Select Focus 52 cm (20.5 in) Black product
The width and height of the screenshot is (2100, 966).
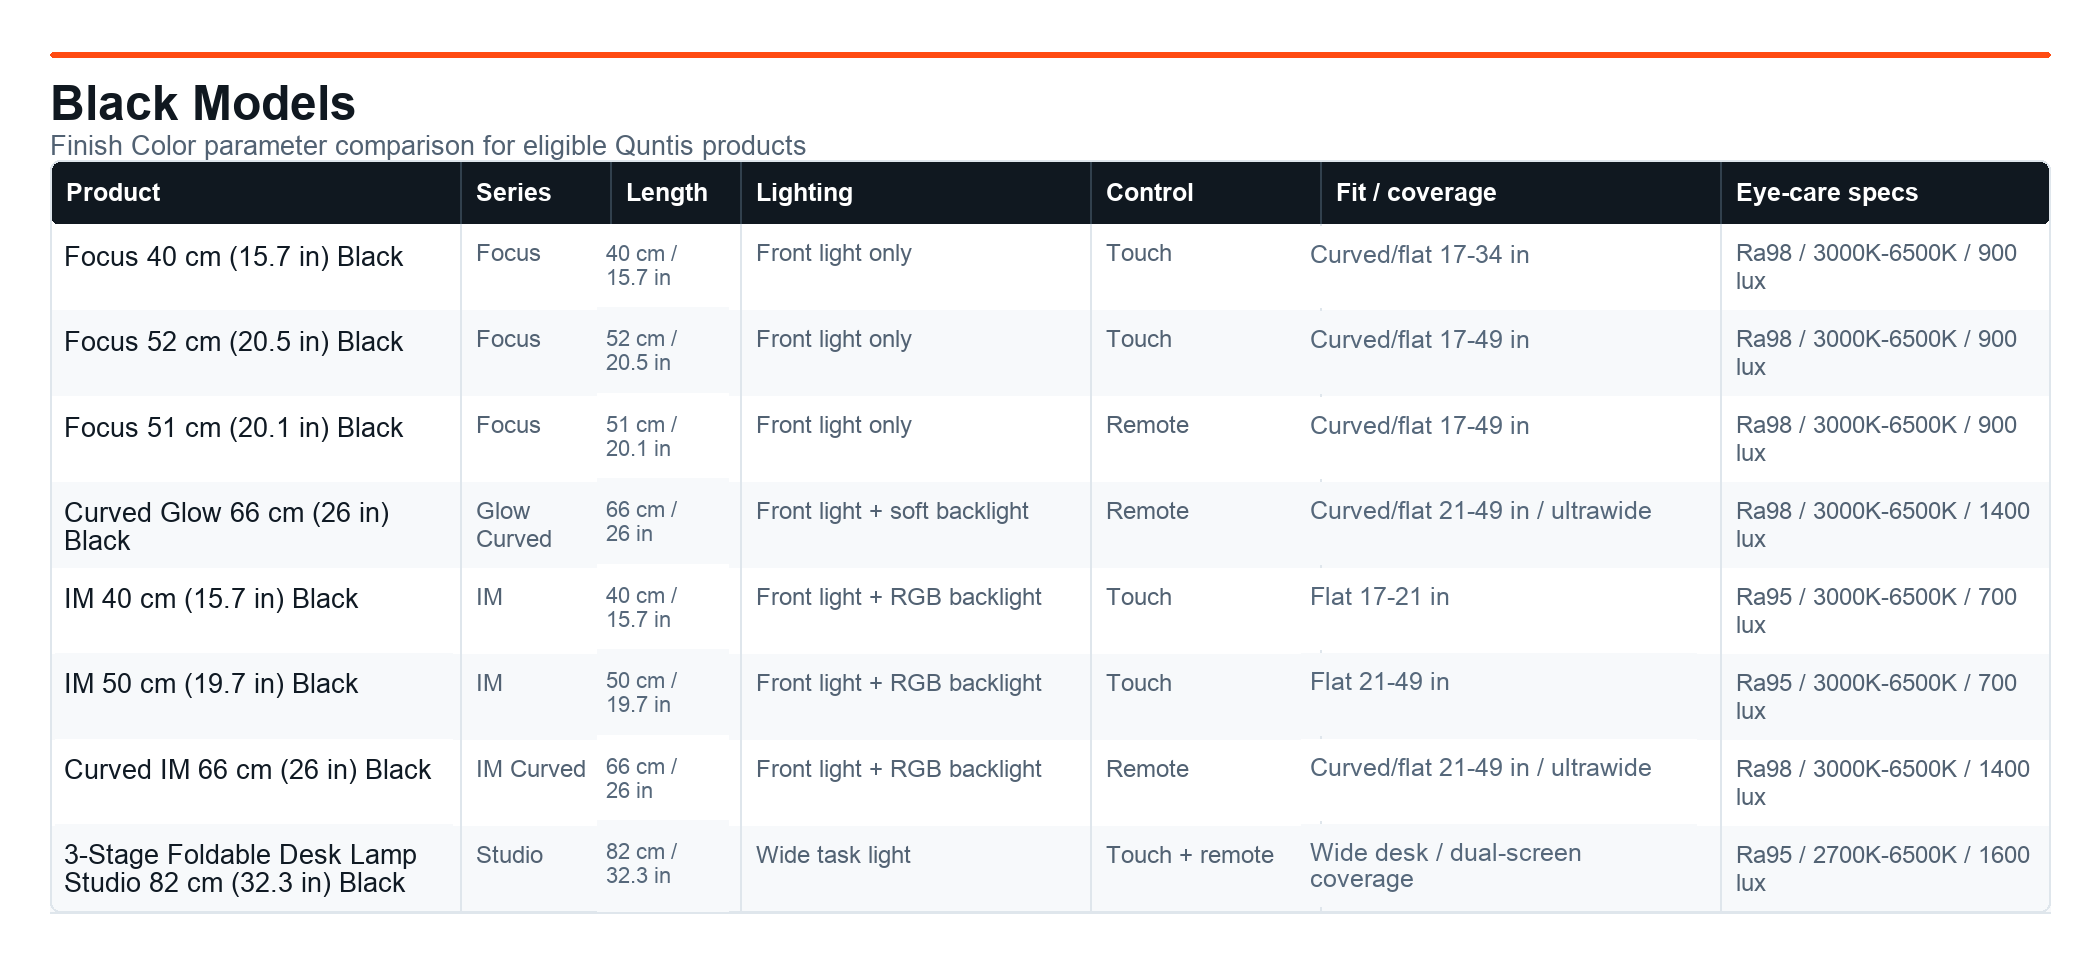pos(233,342)
